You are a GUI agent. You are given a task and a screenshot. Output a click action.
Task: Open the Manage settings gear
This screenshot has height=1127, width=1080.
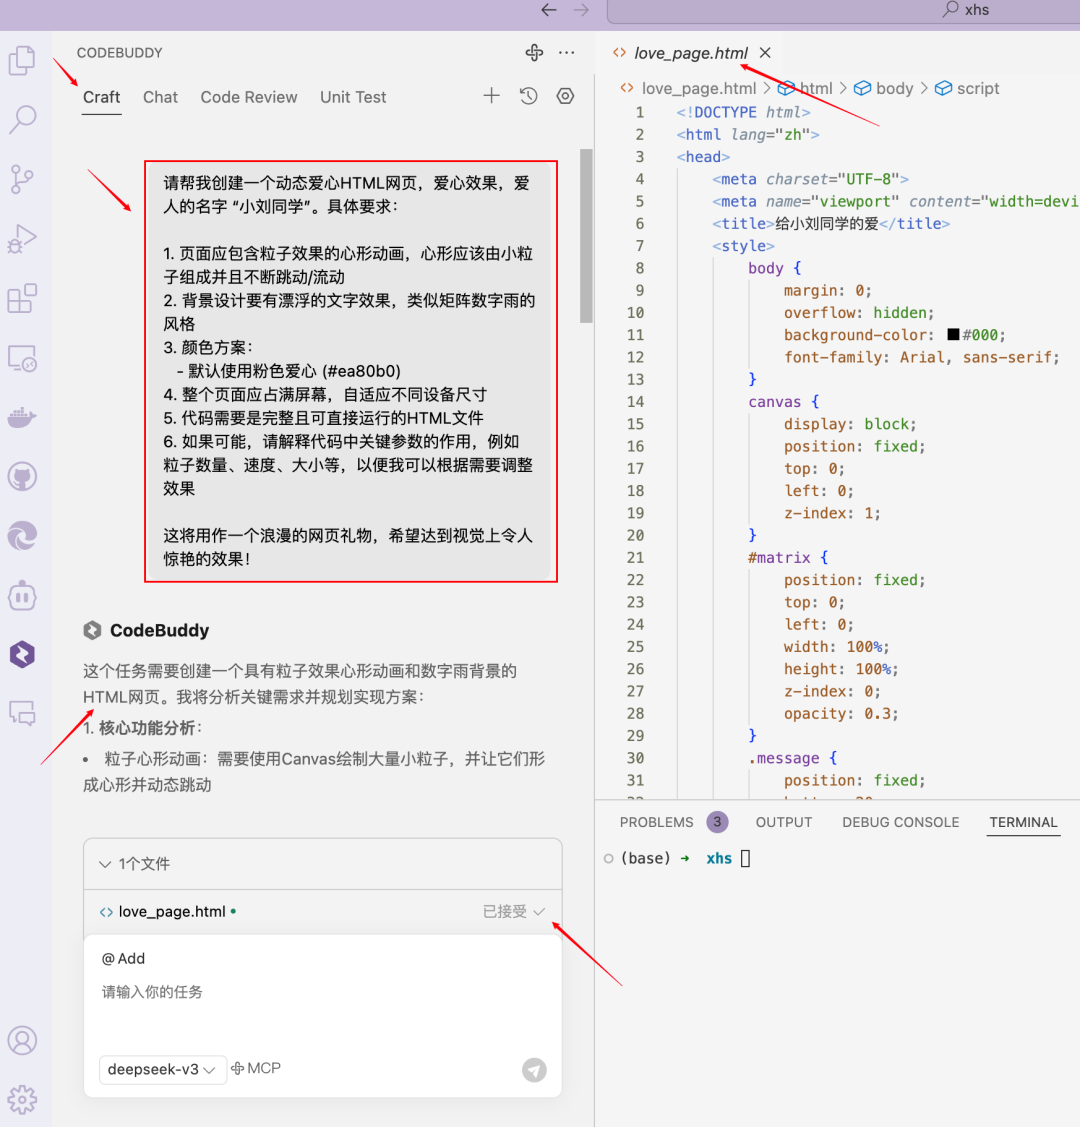pos(22,1100)
